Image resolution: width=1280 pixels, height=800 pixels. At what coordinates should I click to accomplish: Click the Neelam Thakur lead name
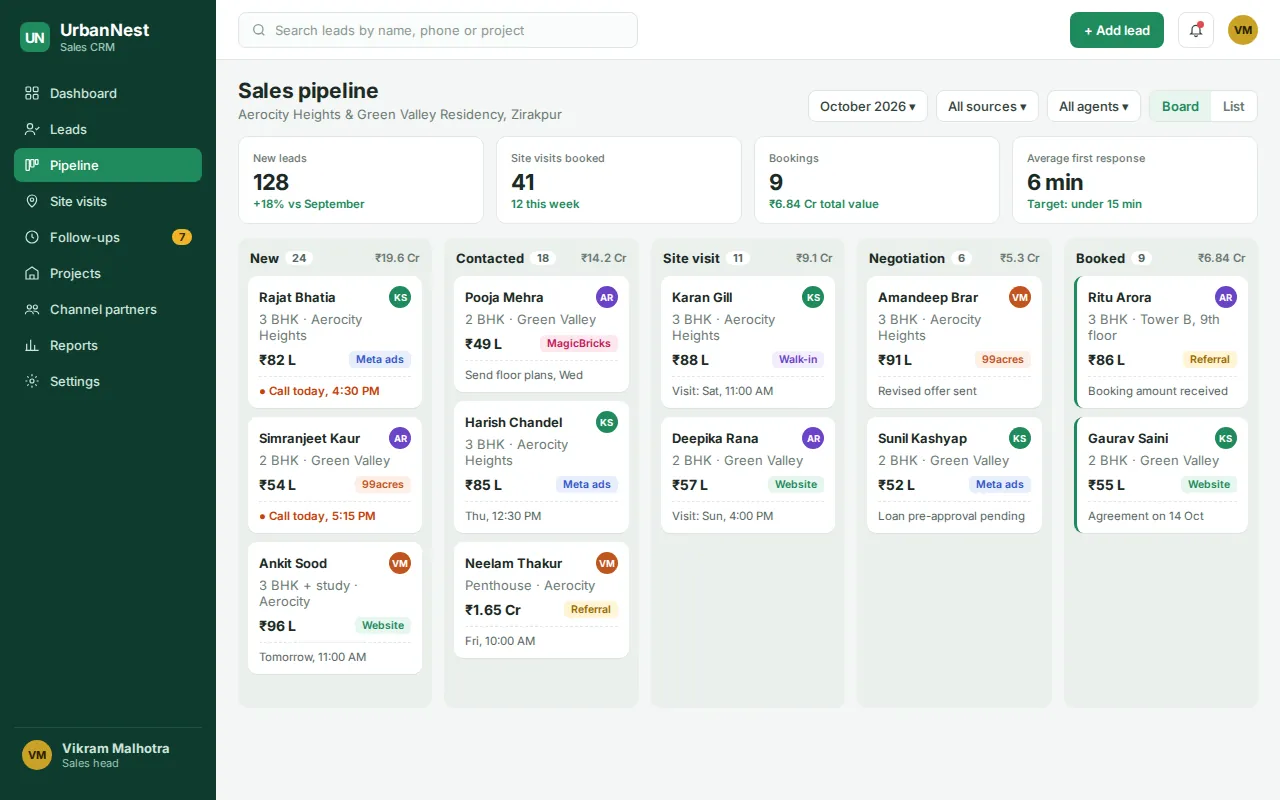click(513, 563)
